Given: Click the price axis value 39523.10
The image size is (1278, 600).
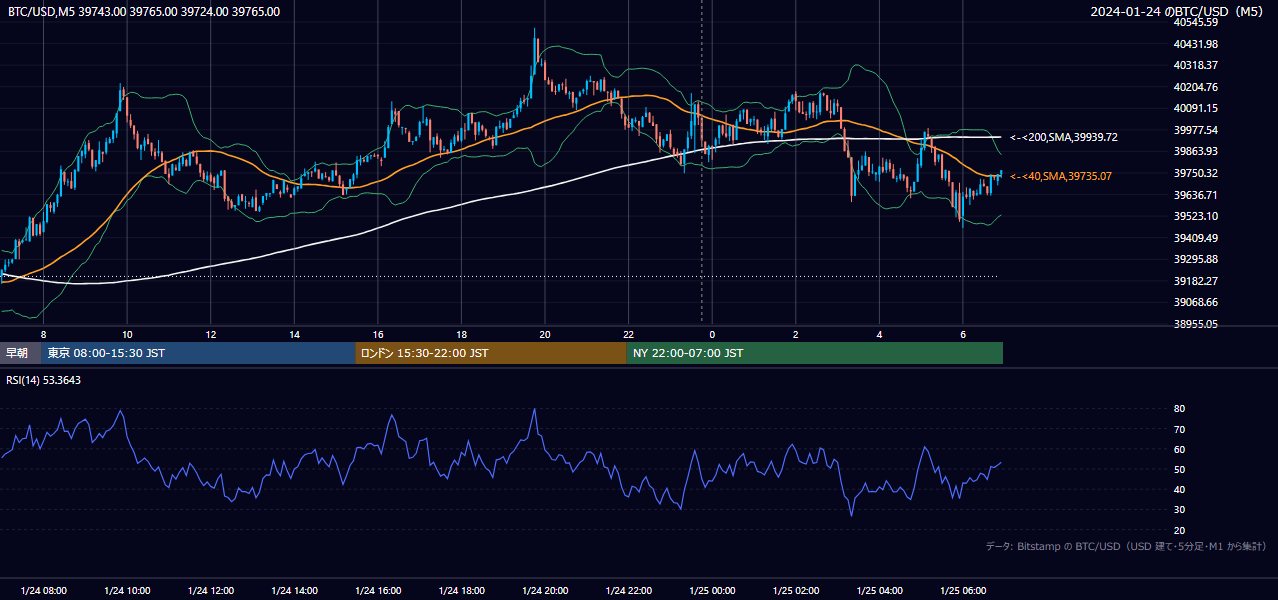Looking at the screenshot, I should (1195, 216).
